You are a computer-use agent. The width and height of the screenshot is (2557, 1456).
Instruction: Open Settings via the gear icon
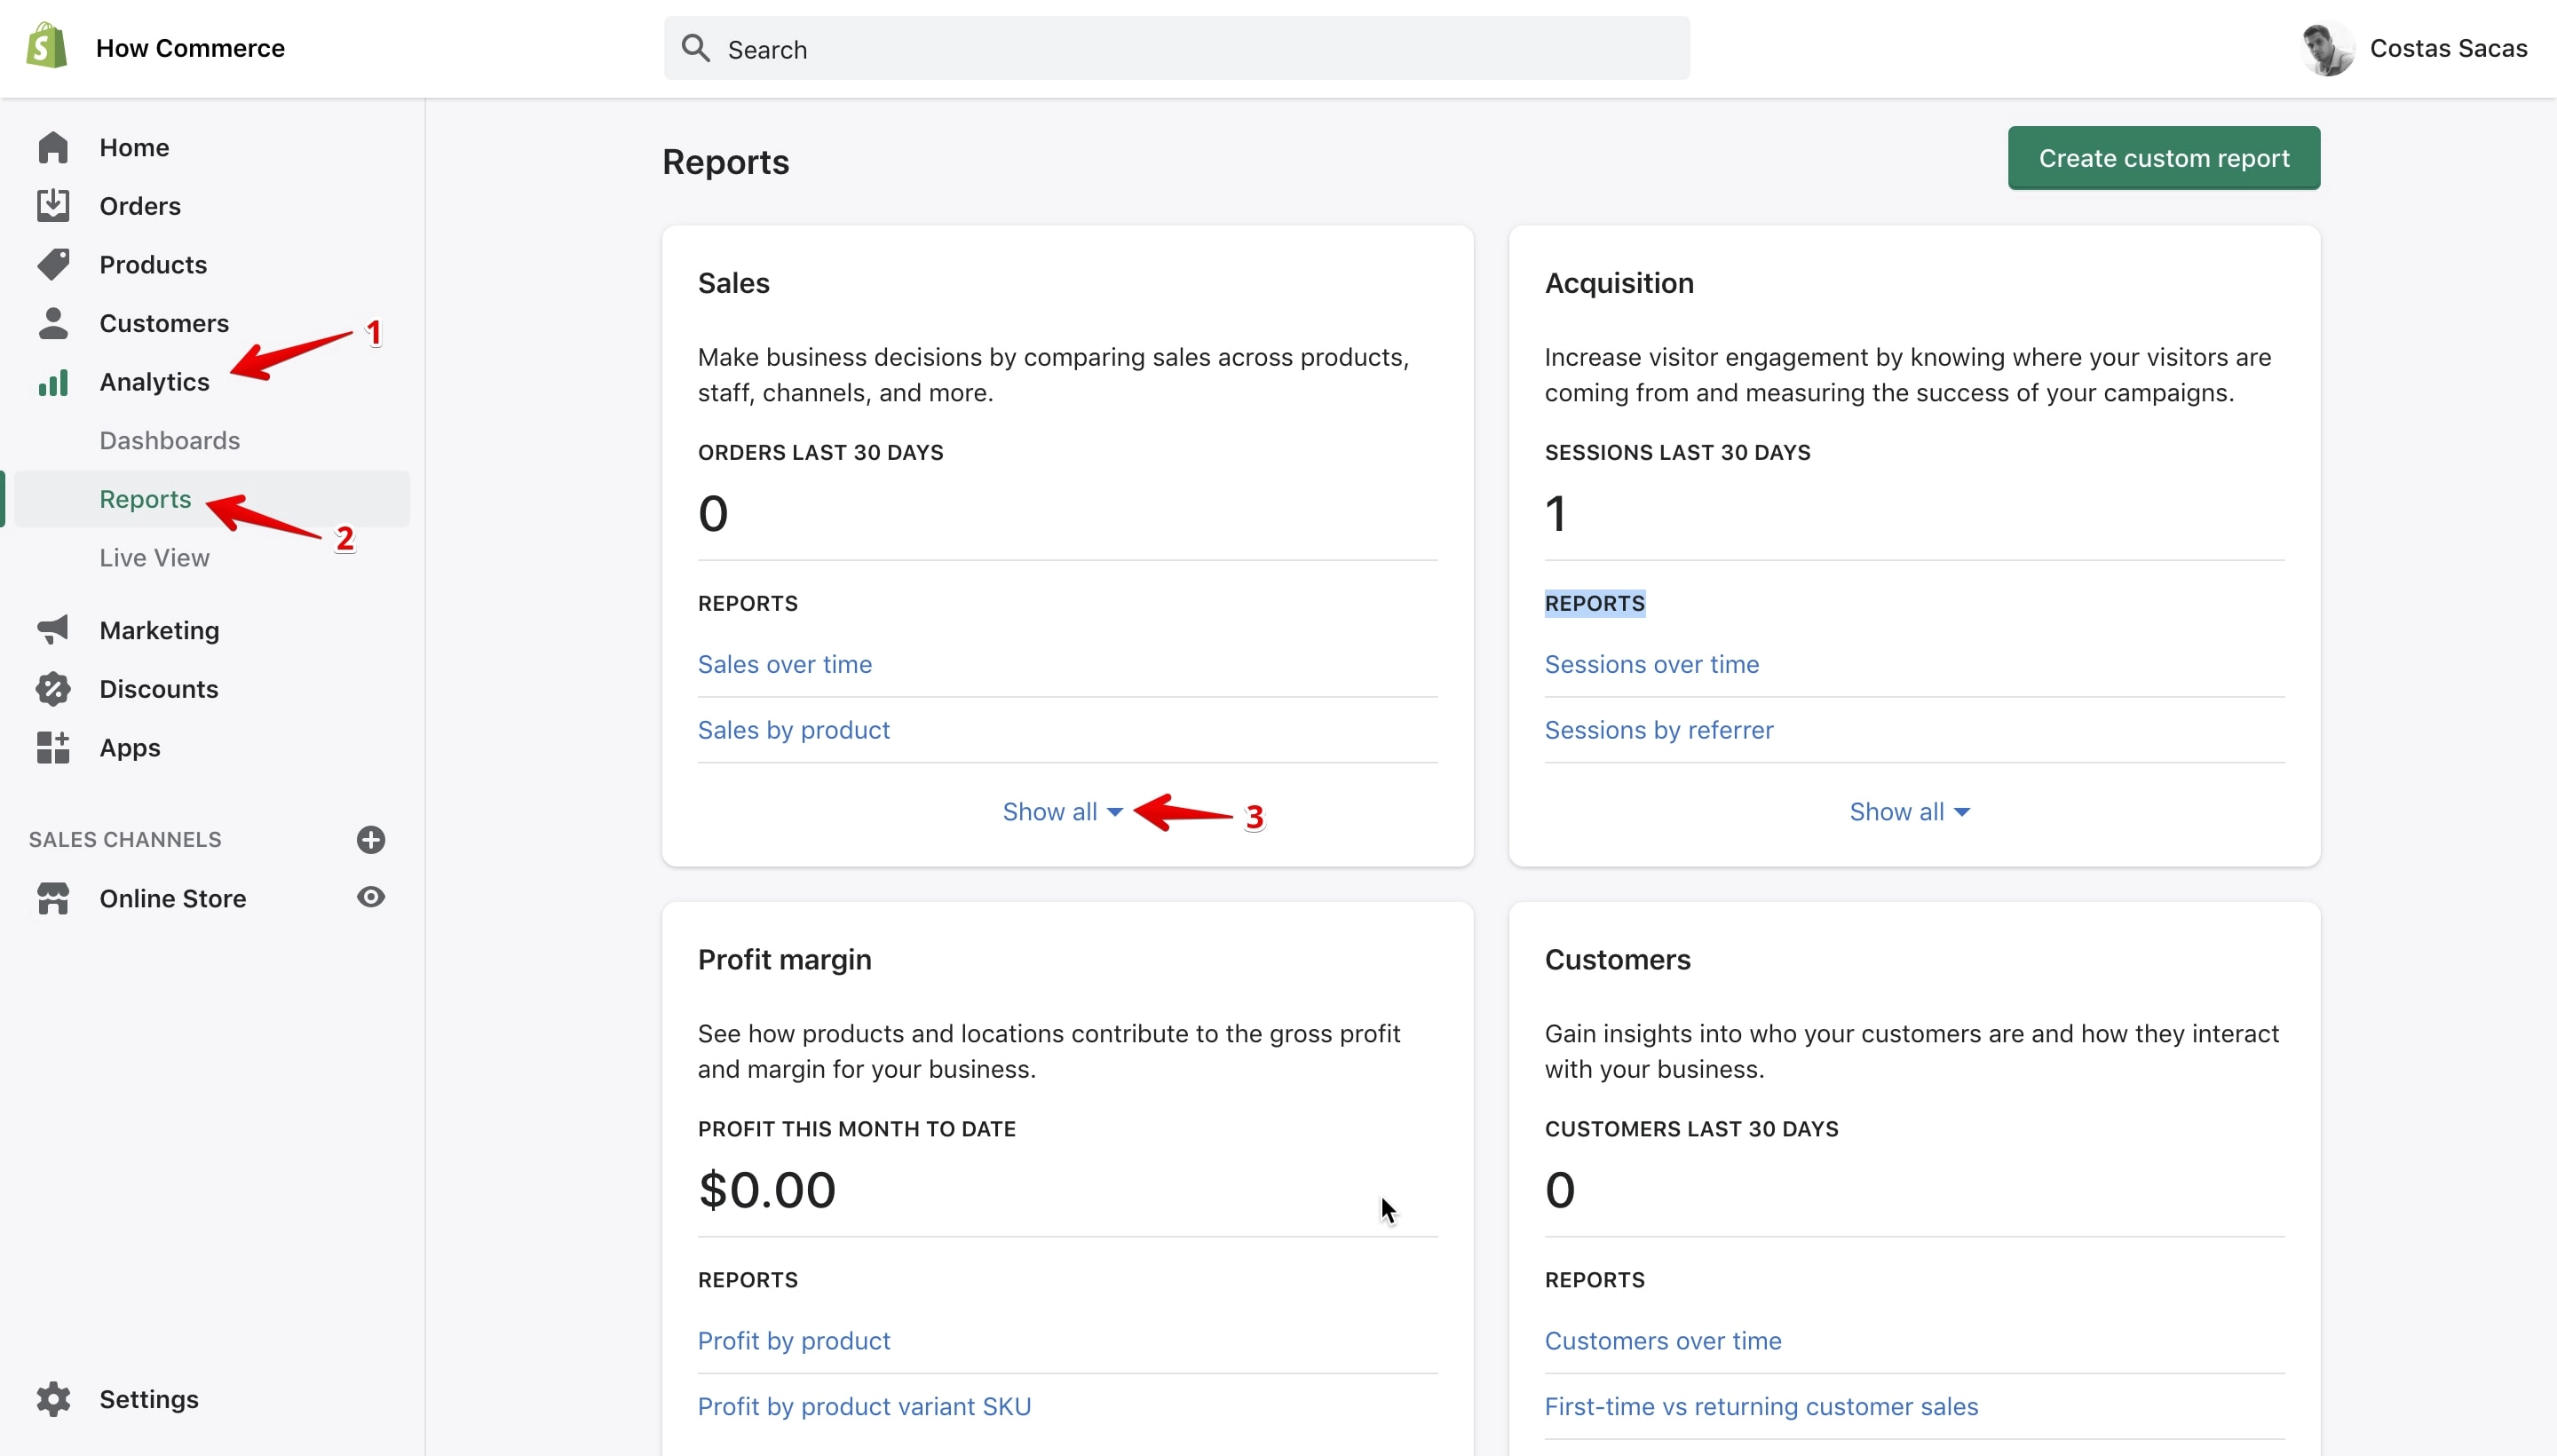[x=53, y=1398]
